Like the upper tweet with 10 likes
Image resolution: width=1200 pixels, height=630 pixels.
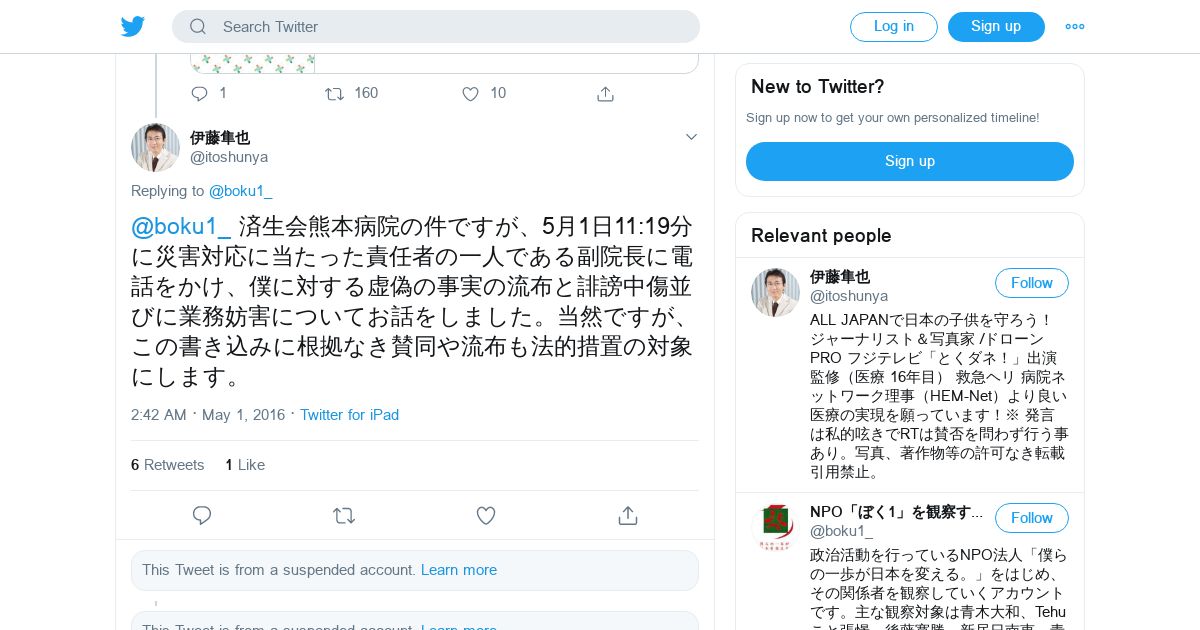coord(470,93)
